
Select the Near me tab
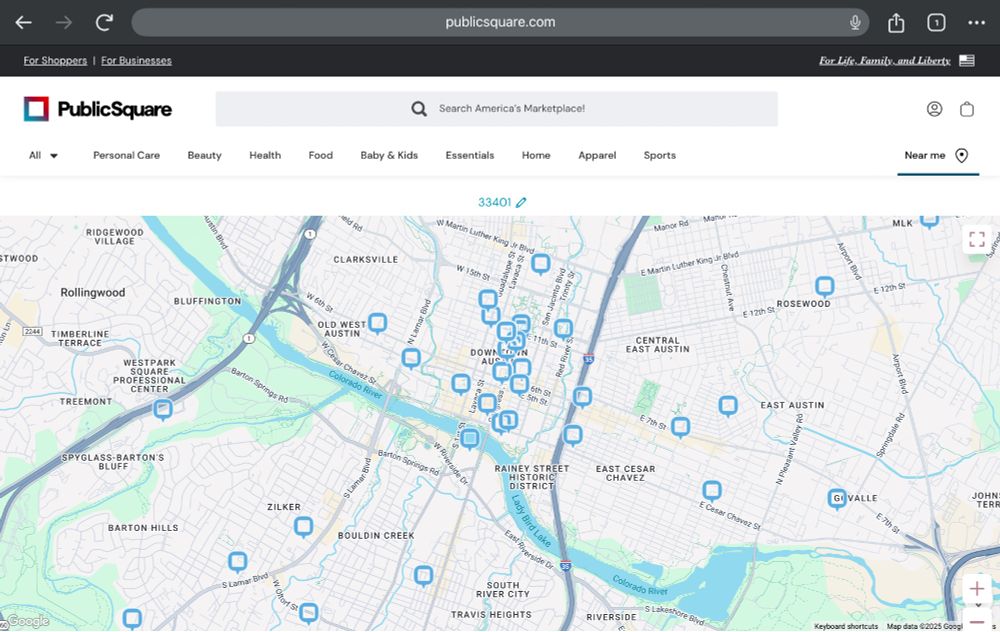(x=937, y=156)
